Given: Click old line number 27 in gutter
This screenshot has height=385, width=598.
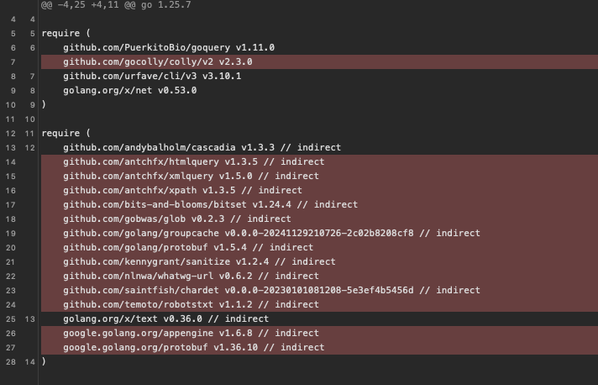Looking at the screenshot, I should click(11, 348).
